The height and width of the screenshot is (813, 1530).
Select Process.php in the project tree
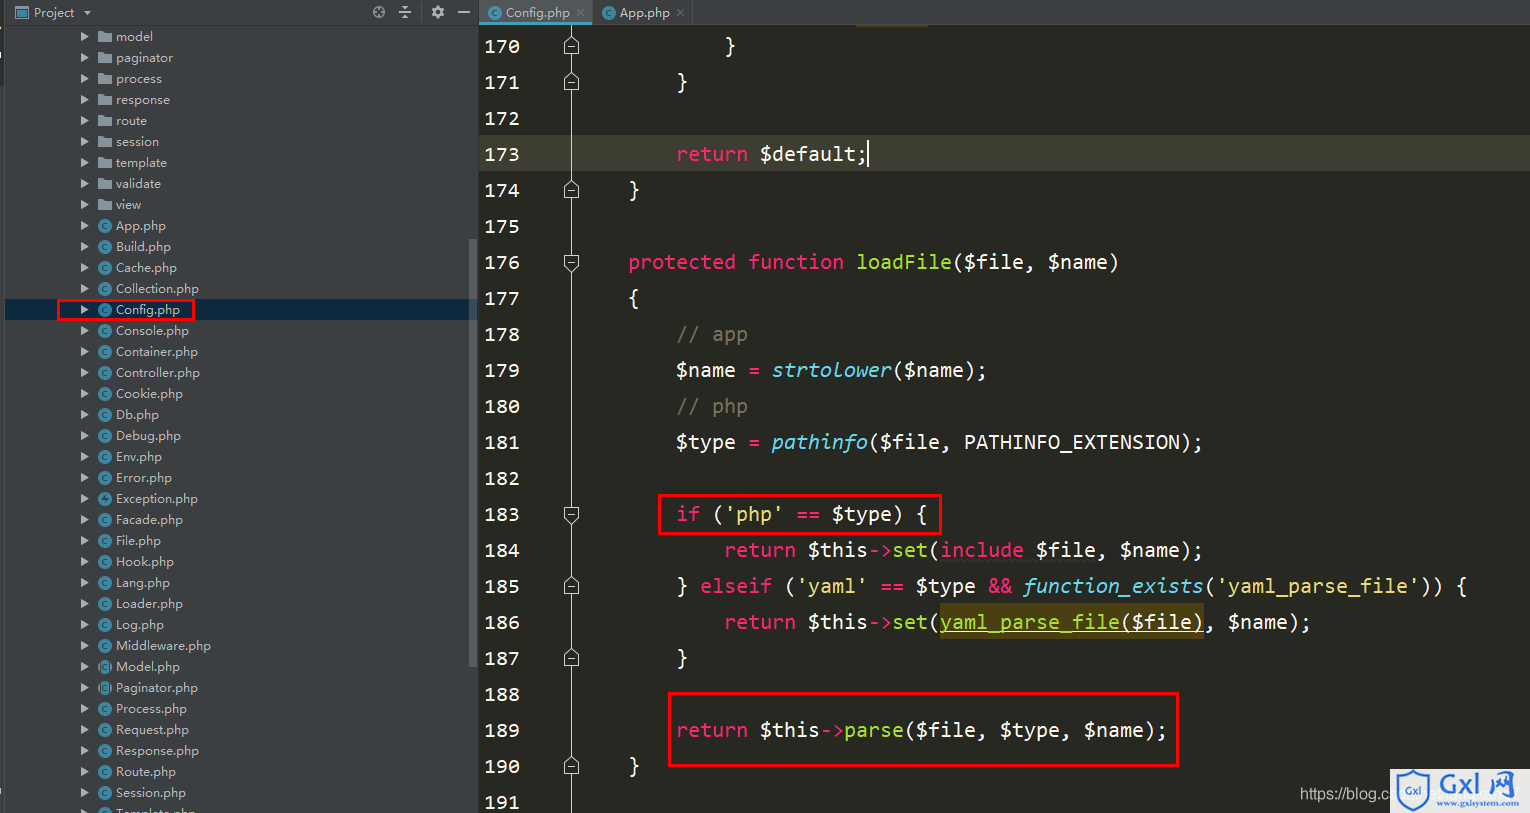point(151,709)
